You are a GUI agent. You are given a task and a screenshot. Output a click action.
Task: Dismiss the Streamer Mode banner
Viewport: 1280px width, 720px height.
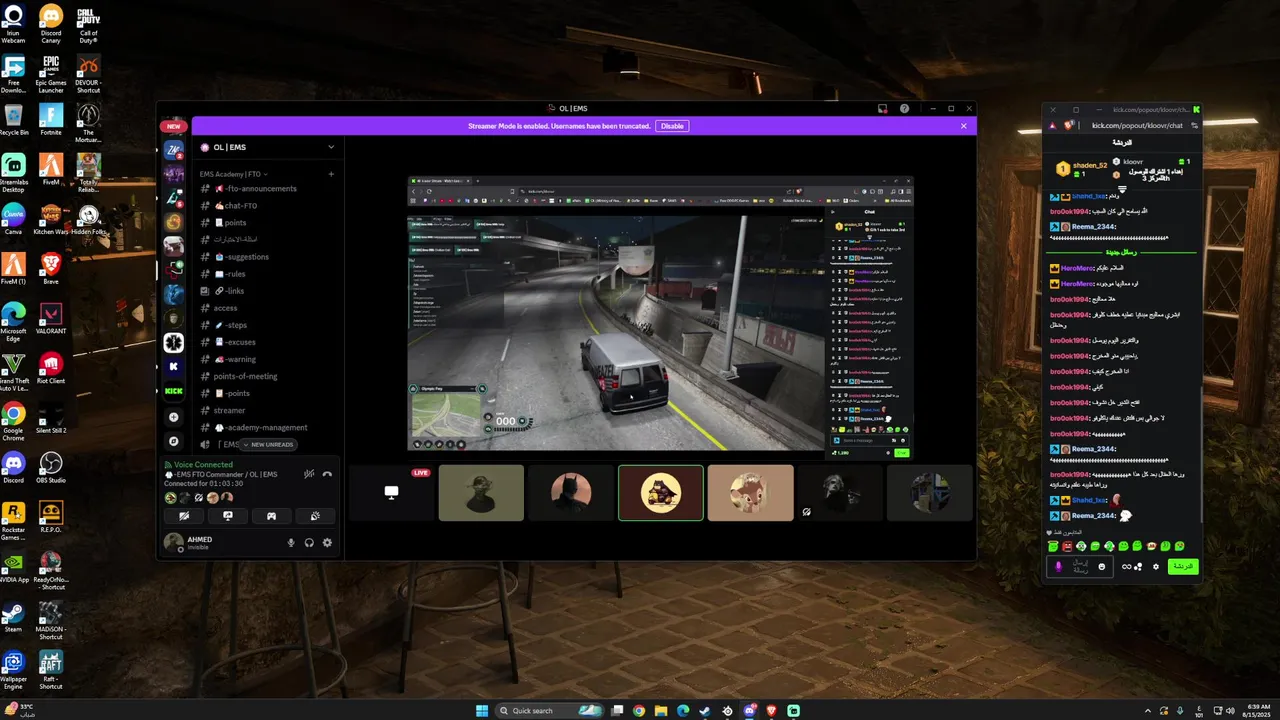964,126
